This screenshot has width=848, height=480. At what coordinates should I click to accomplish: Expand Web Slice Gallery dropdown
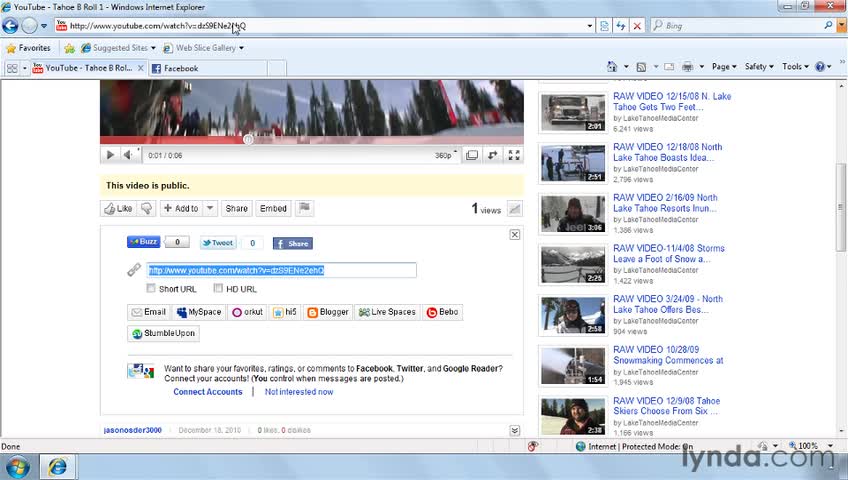pos(241,48)
